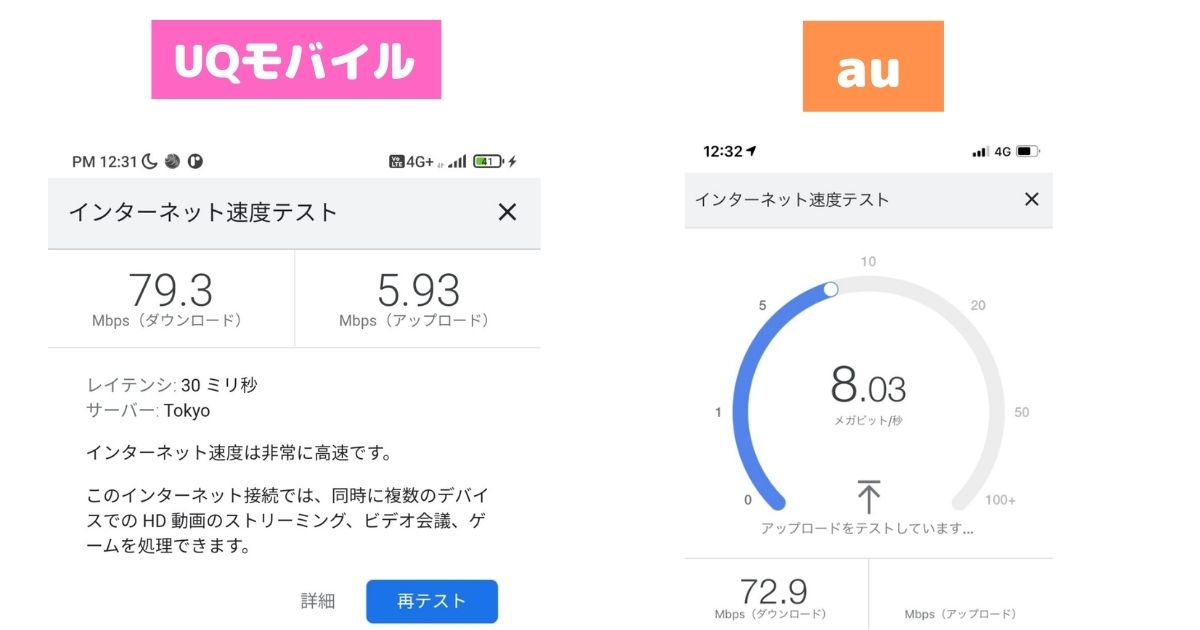Close the au speed test panel
The width and height of the screenshot is (1200, 630).
click(x=1032, y=199)
